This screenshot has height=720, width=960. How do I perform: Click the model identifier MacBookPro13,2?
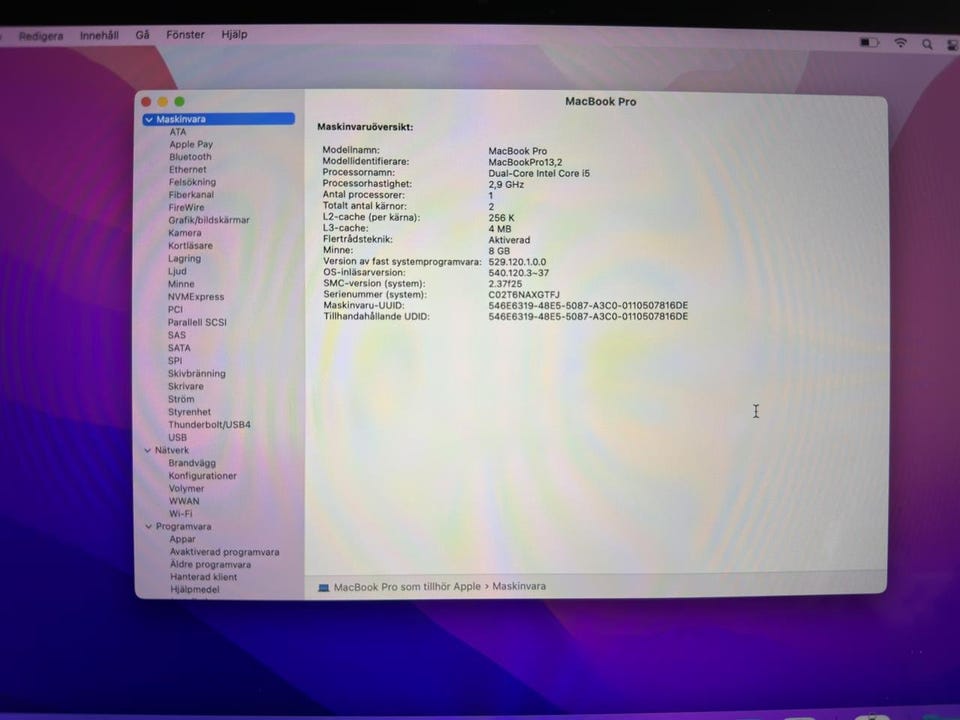525,162
